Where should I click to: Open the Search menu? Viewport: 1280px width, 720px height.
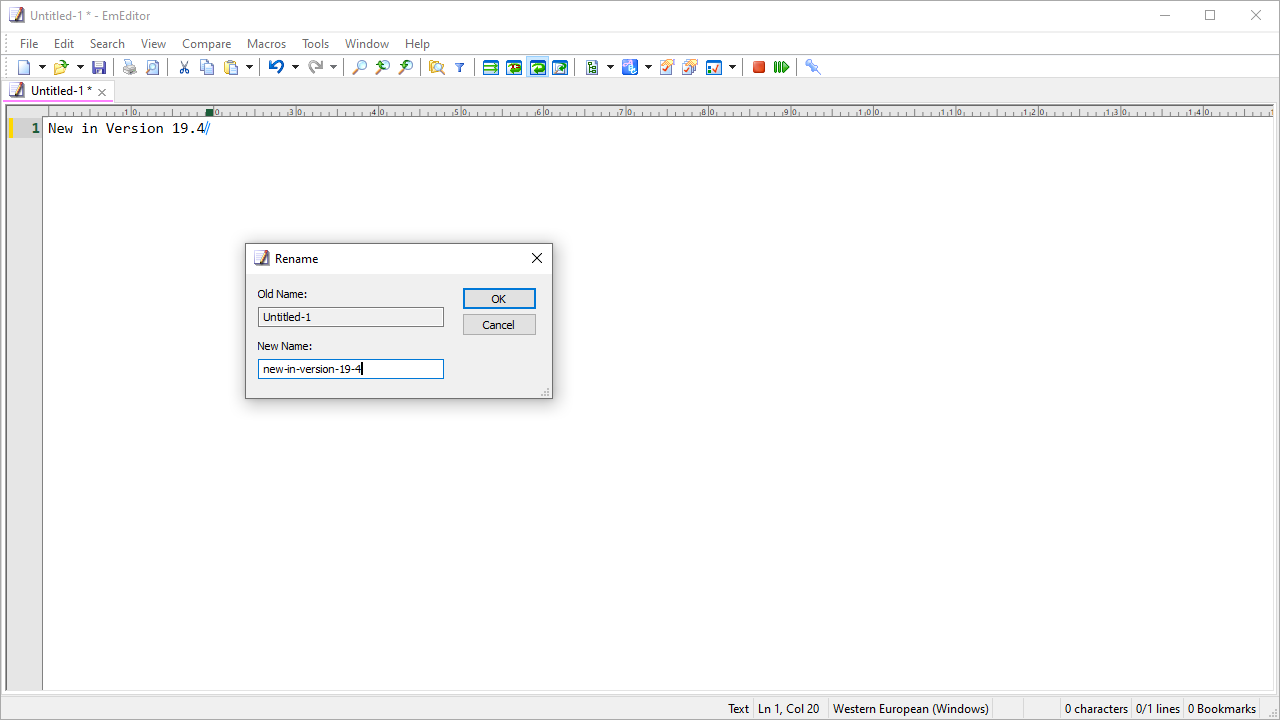coord(107,44)
